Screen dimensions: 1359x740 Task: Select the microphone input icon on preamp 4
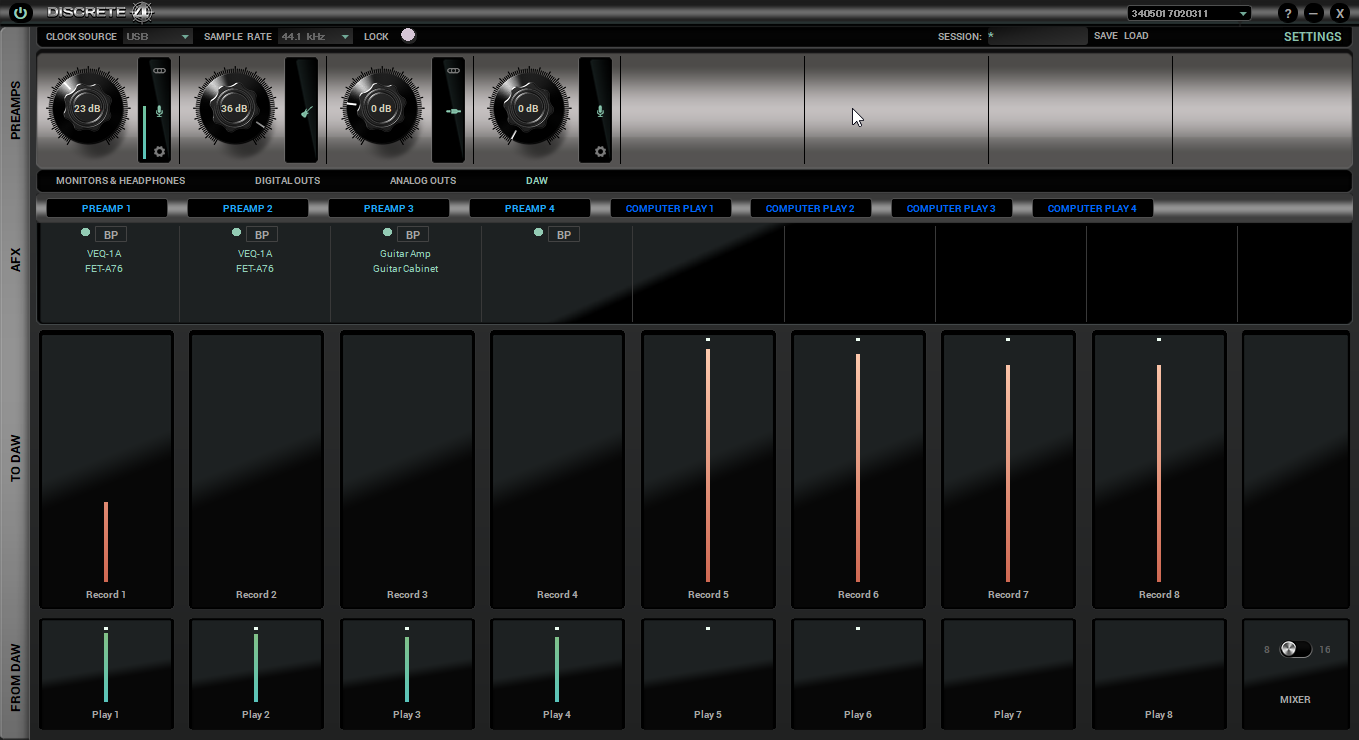coord(600,111)
